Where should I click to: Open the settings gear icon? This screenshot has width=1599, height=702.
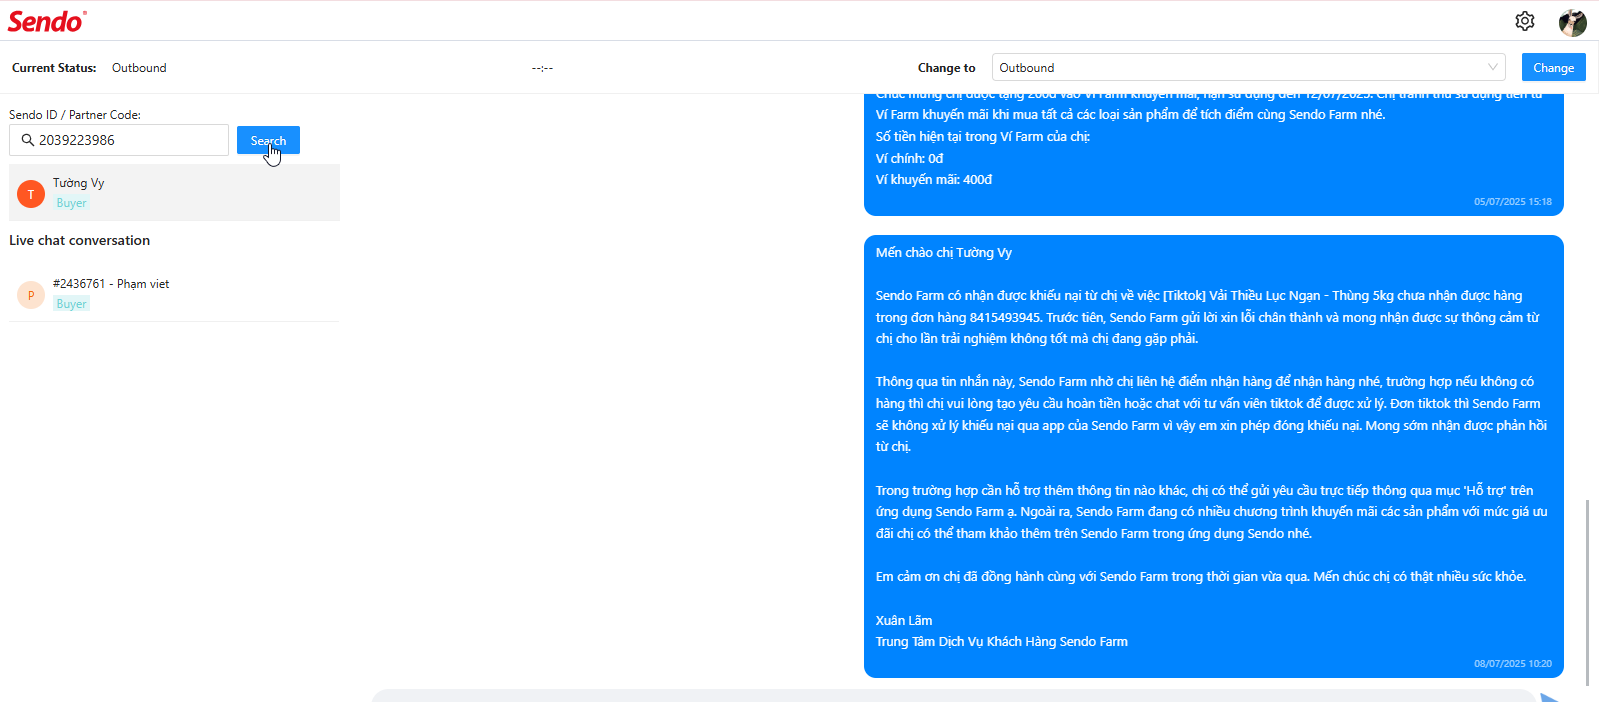1524,21
